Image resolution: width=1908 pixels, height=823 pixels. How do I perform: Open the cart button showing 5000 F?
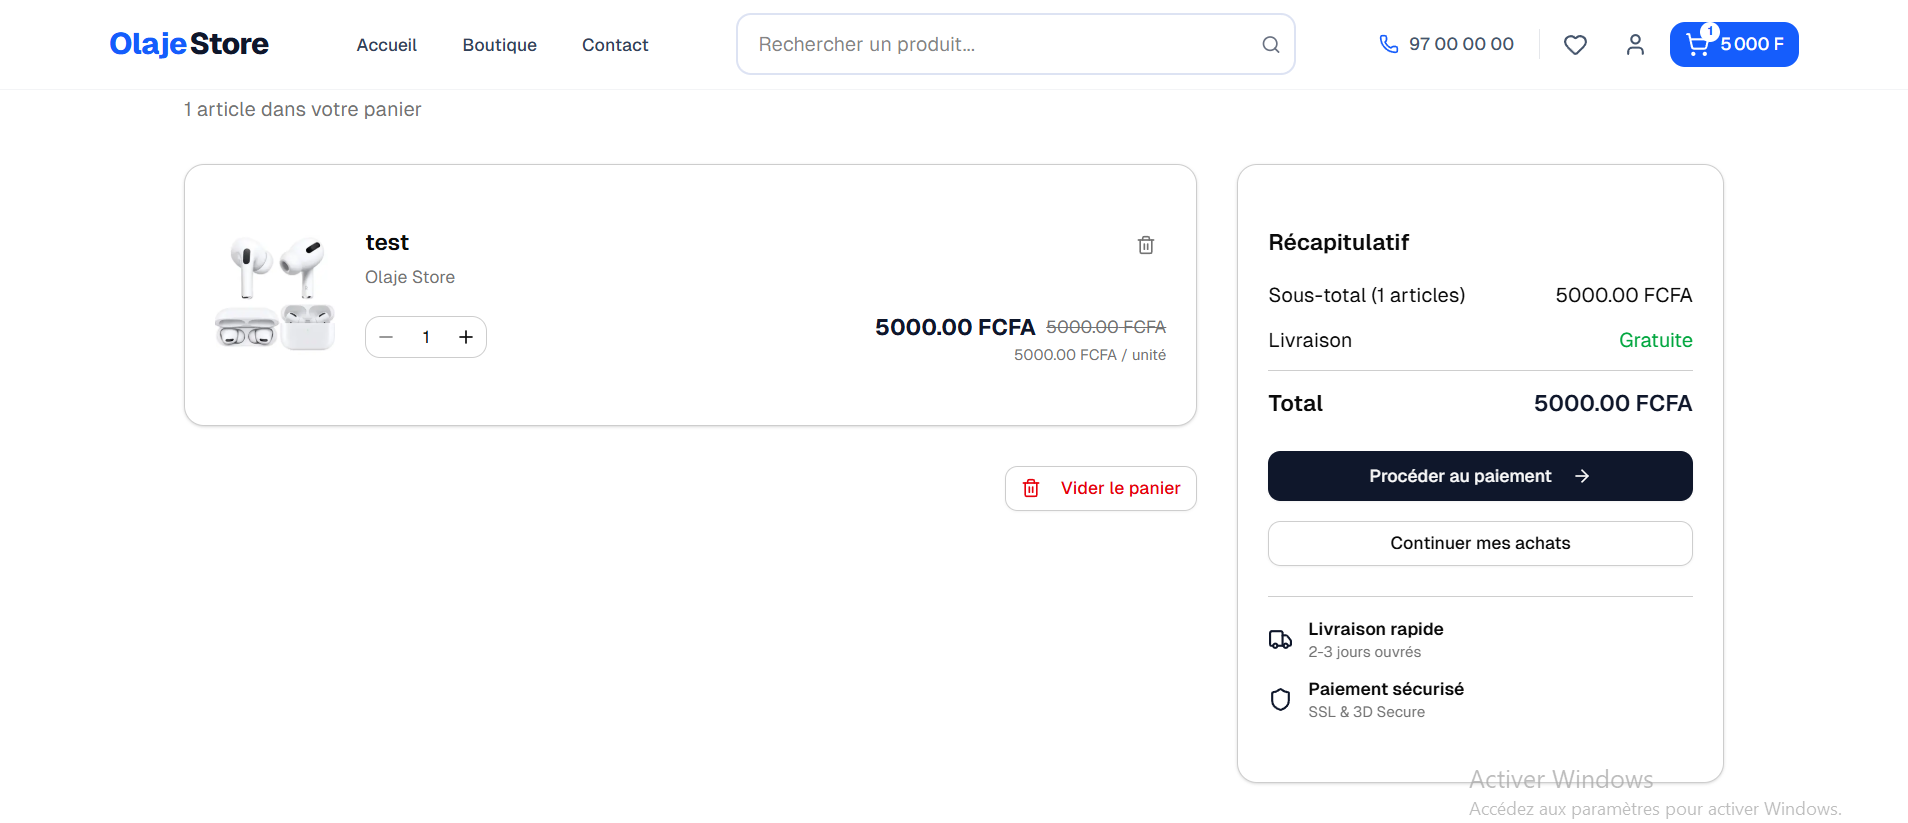pos(1733,45)
